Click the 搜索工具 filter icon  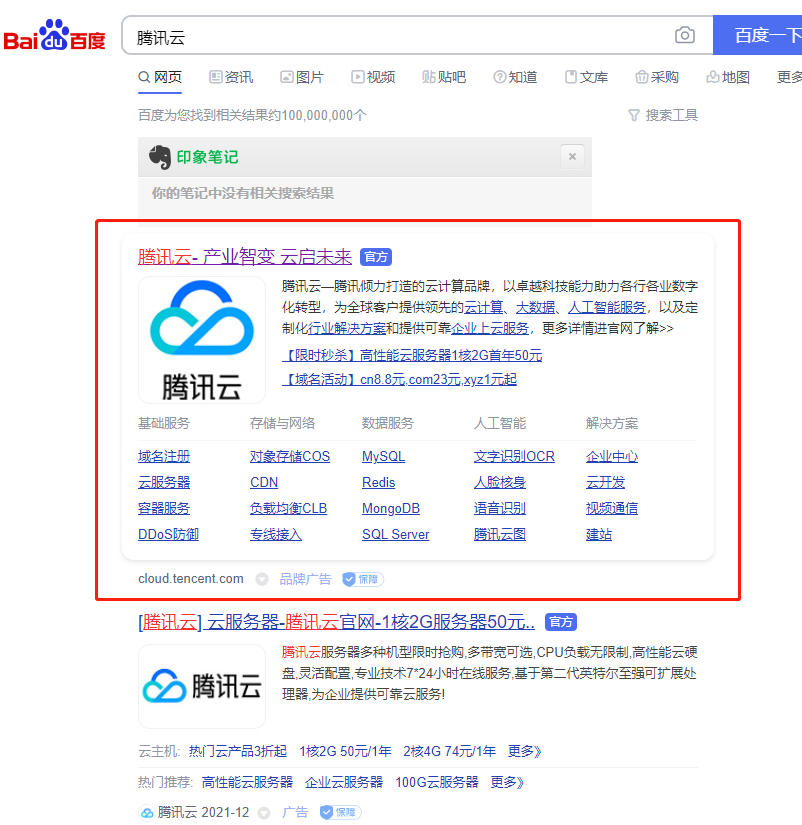pos(634,115)
